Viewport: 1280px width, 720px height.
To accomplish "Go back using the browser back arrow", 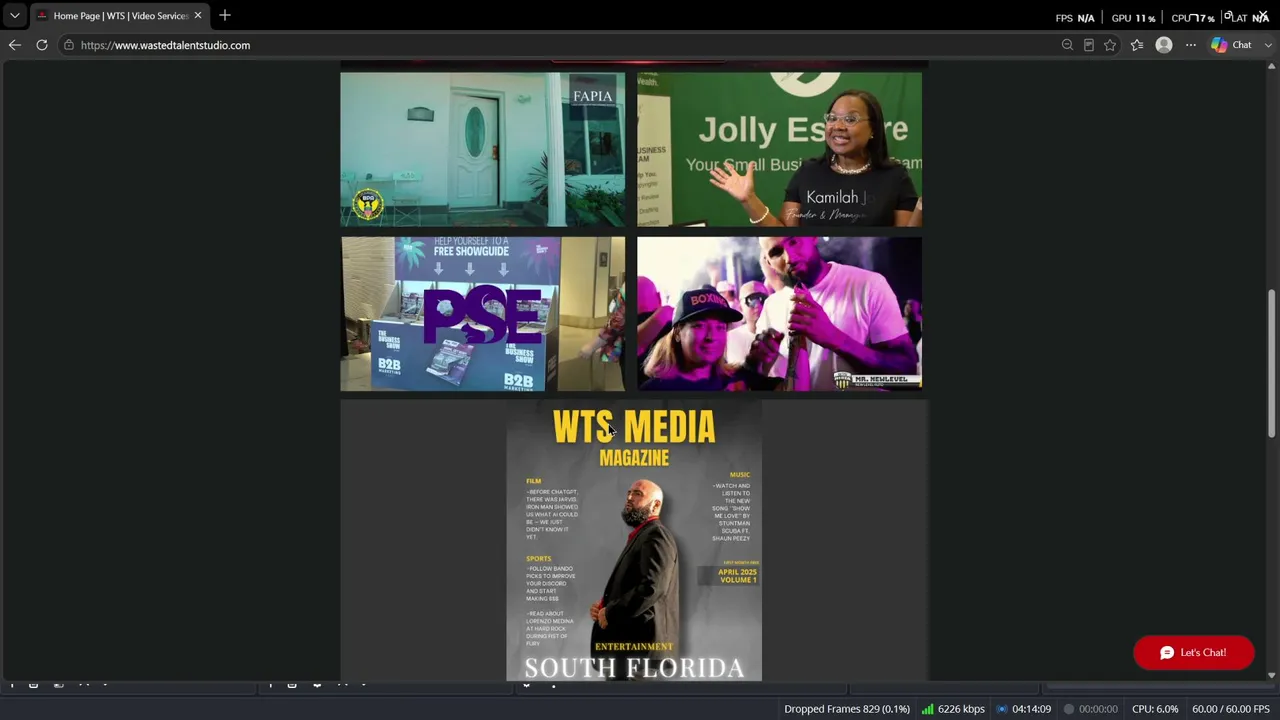I will tap(14, 45).
